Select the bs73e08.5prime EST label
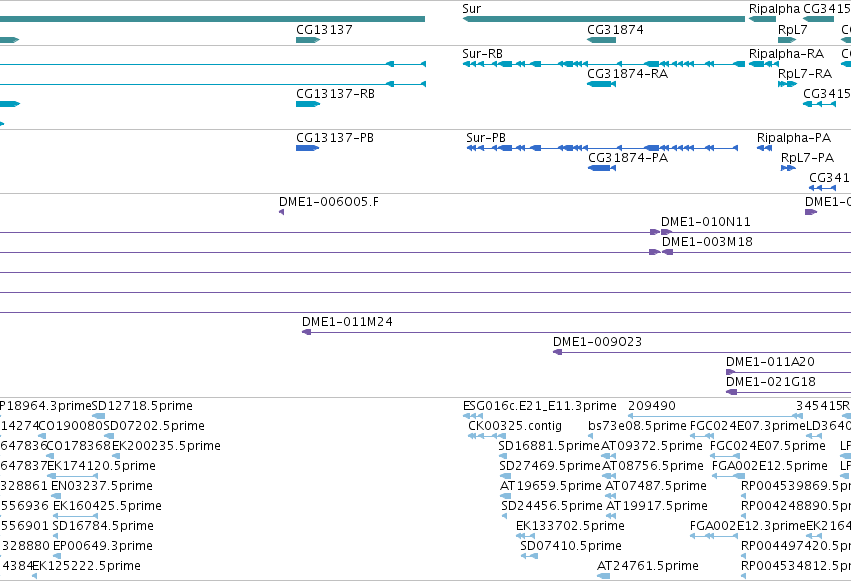 tap(637, 426)
